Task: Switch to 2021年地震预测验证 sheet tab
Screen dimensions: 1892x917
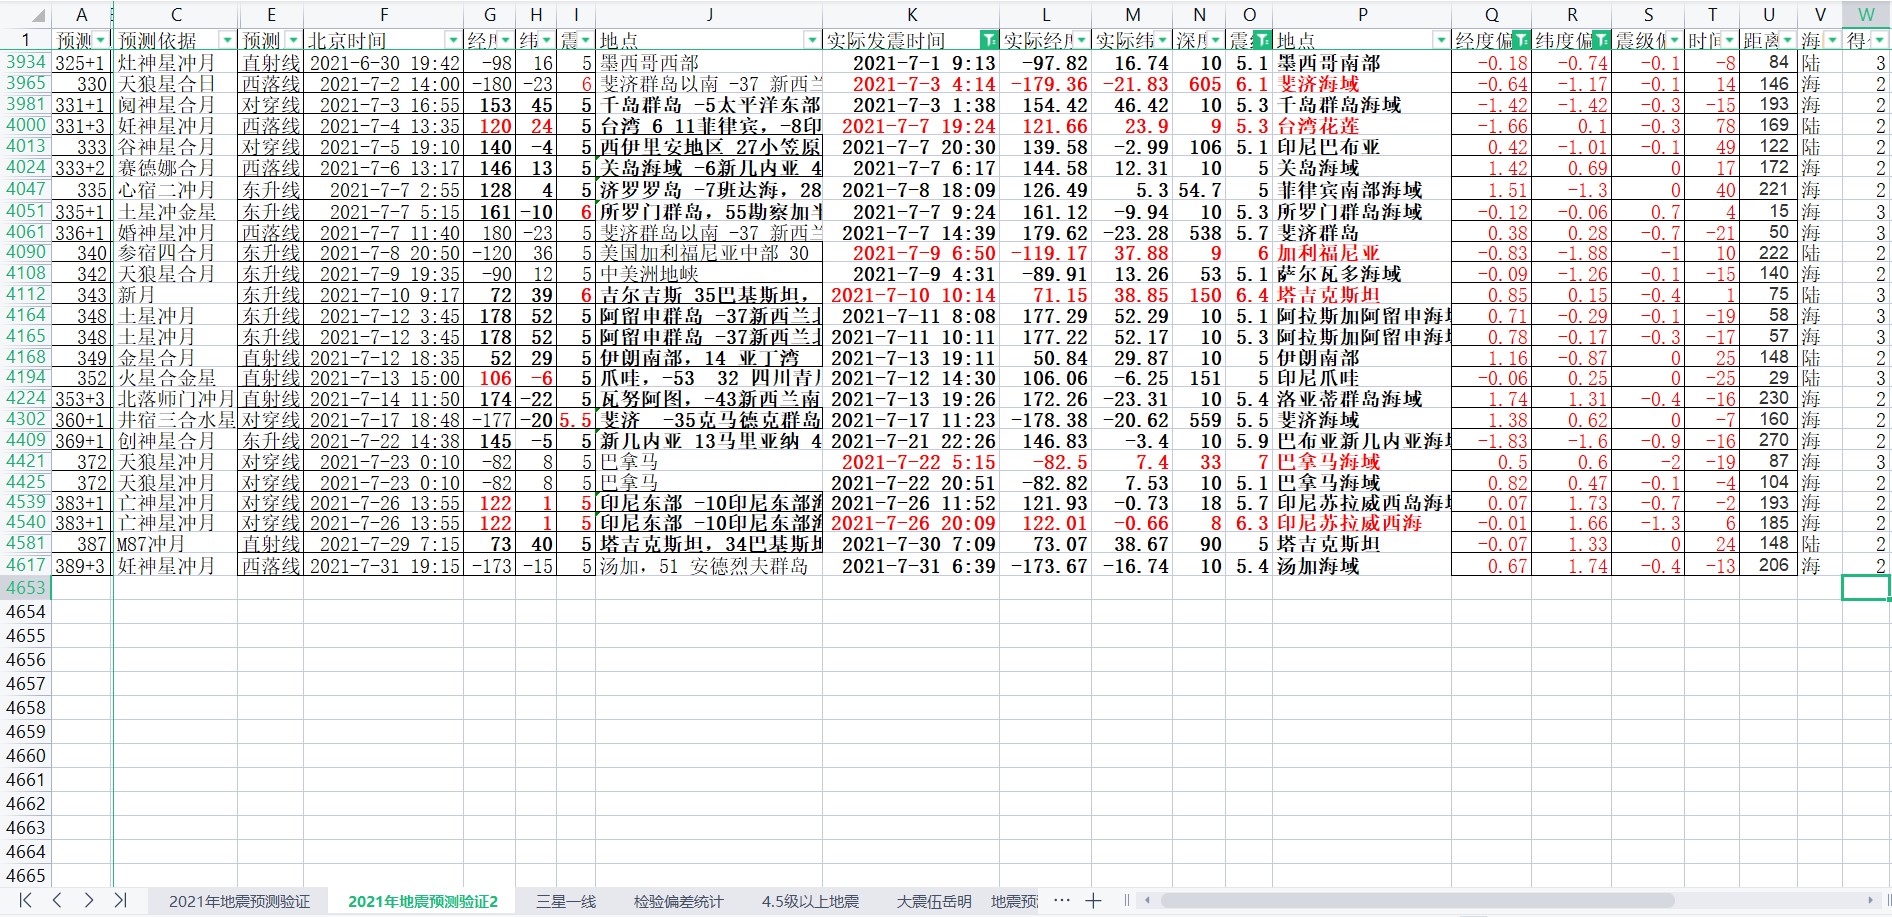Action: tap(240, 901)
